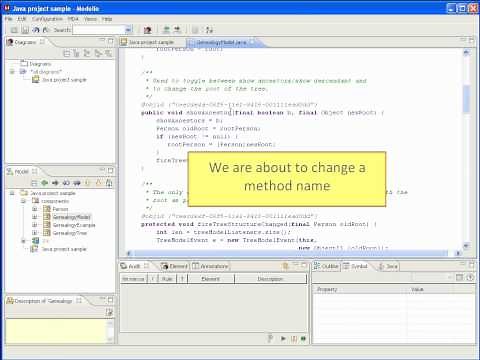Select the Description of Genealogy panel tab

pyautogui.click(x=43, y=301)
